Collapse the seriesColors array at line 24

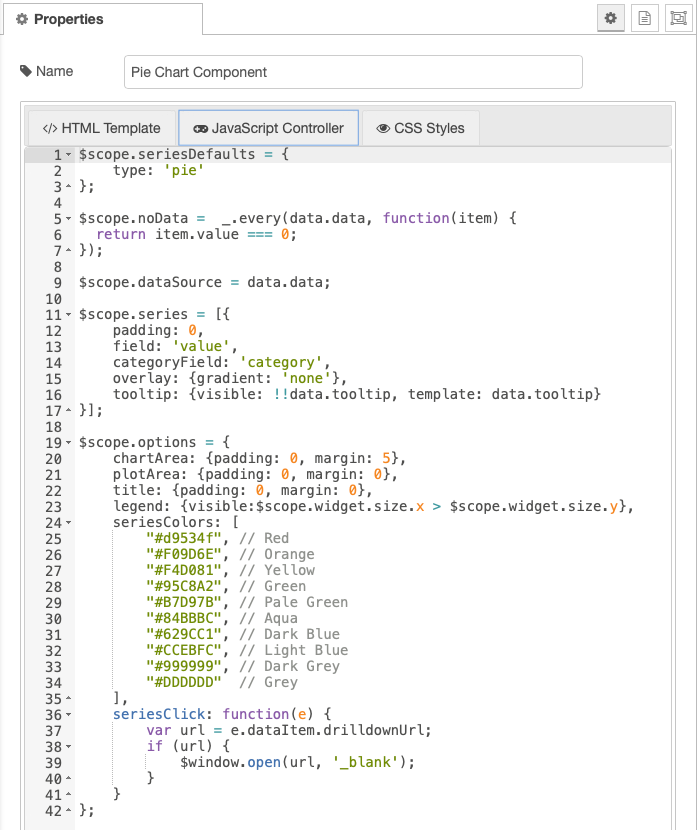pyautogui.click(x=68, y=523)
